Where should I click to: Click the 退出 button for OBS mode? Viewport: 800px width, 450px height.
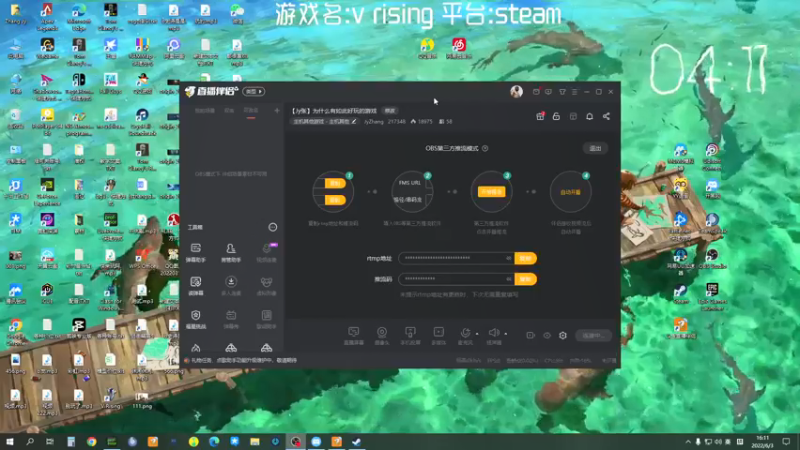point(595,148)
